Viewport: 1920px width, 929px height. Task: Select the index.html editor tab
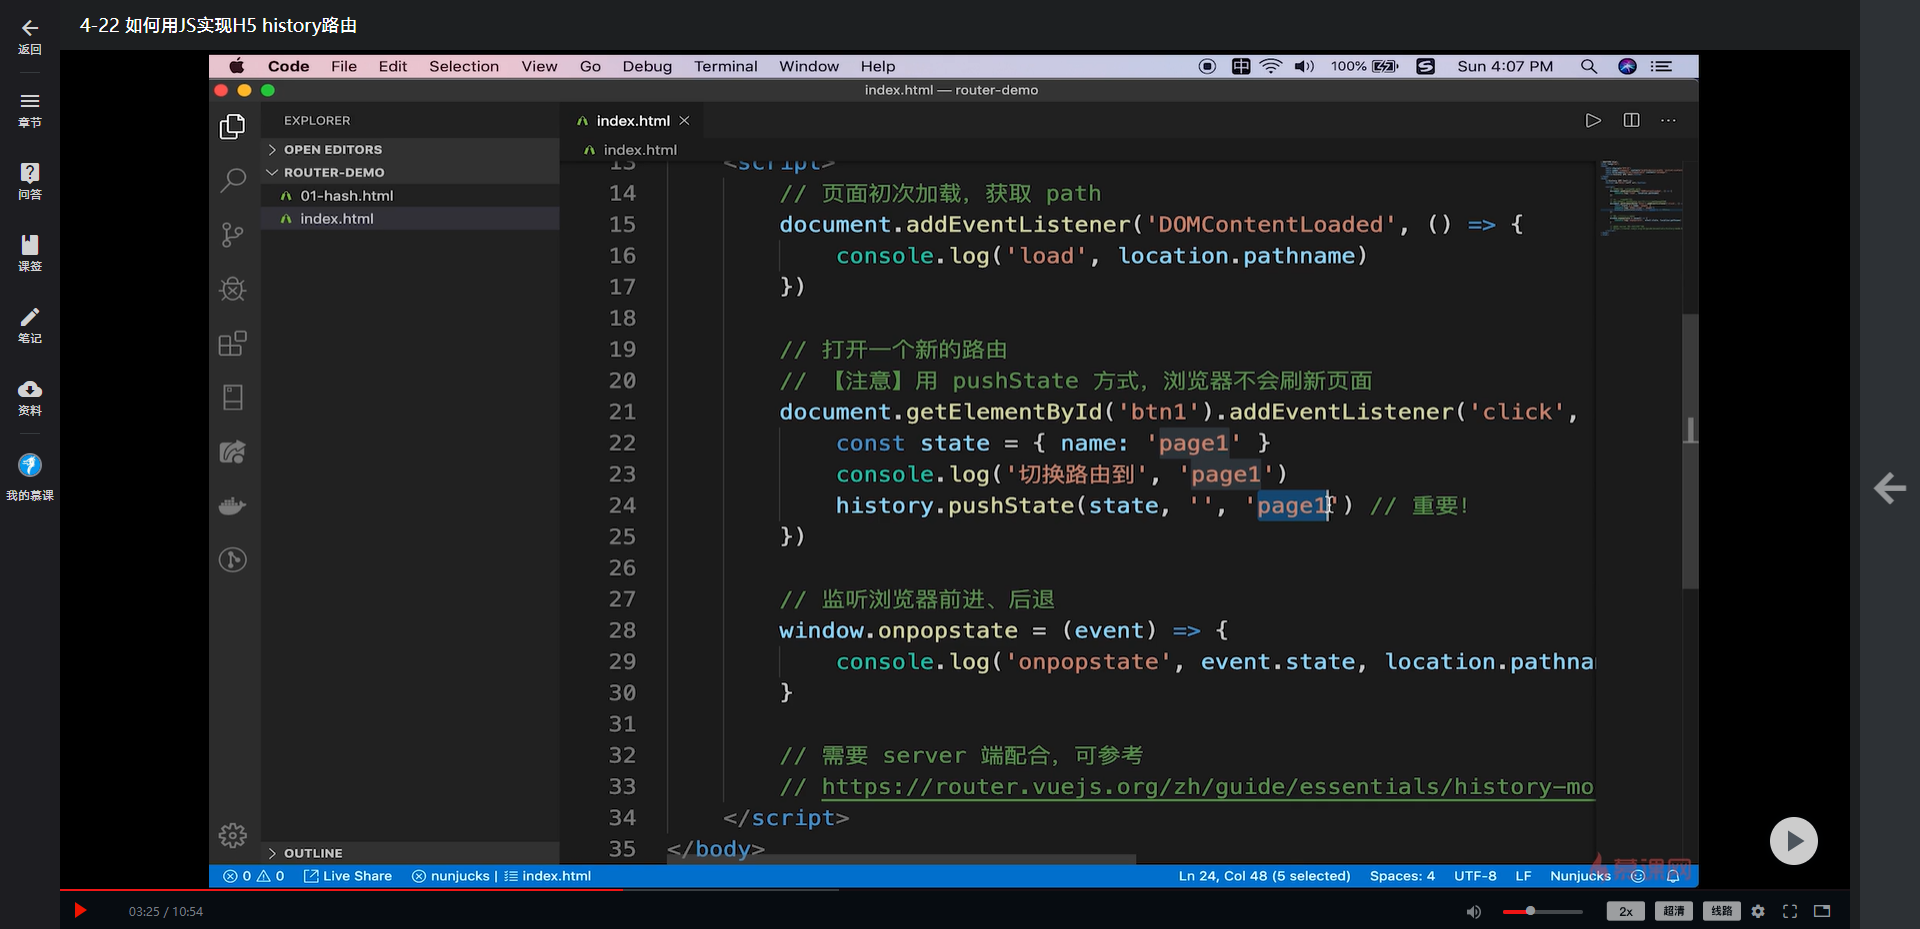pyautogui.click(x=632, y=121)
